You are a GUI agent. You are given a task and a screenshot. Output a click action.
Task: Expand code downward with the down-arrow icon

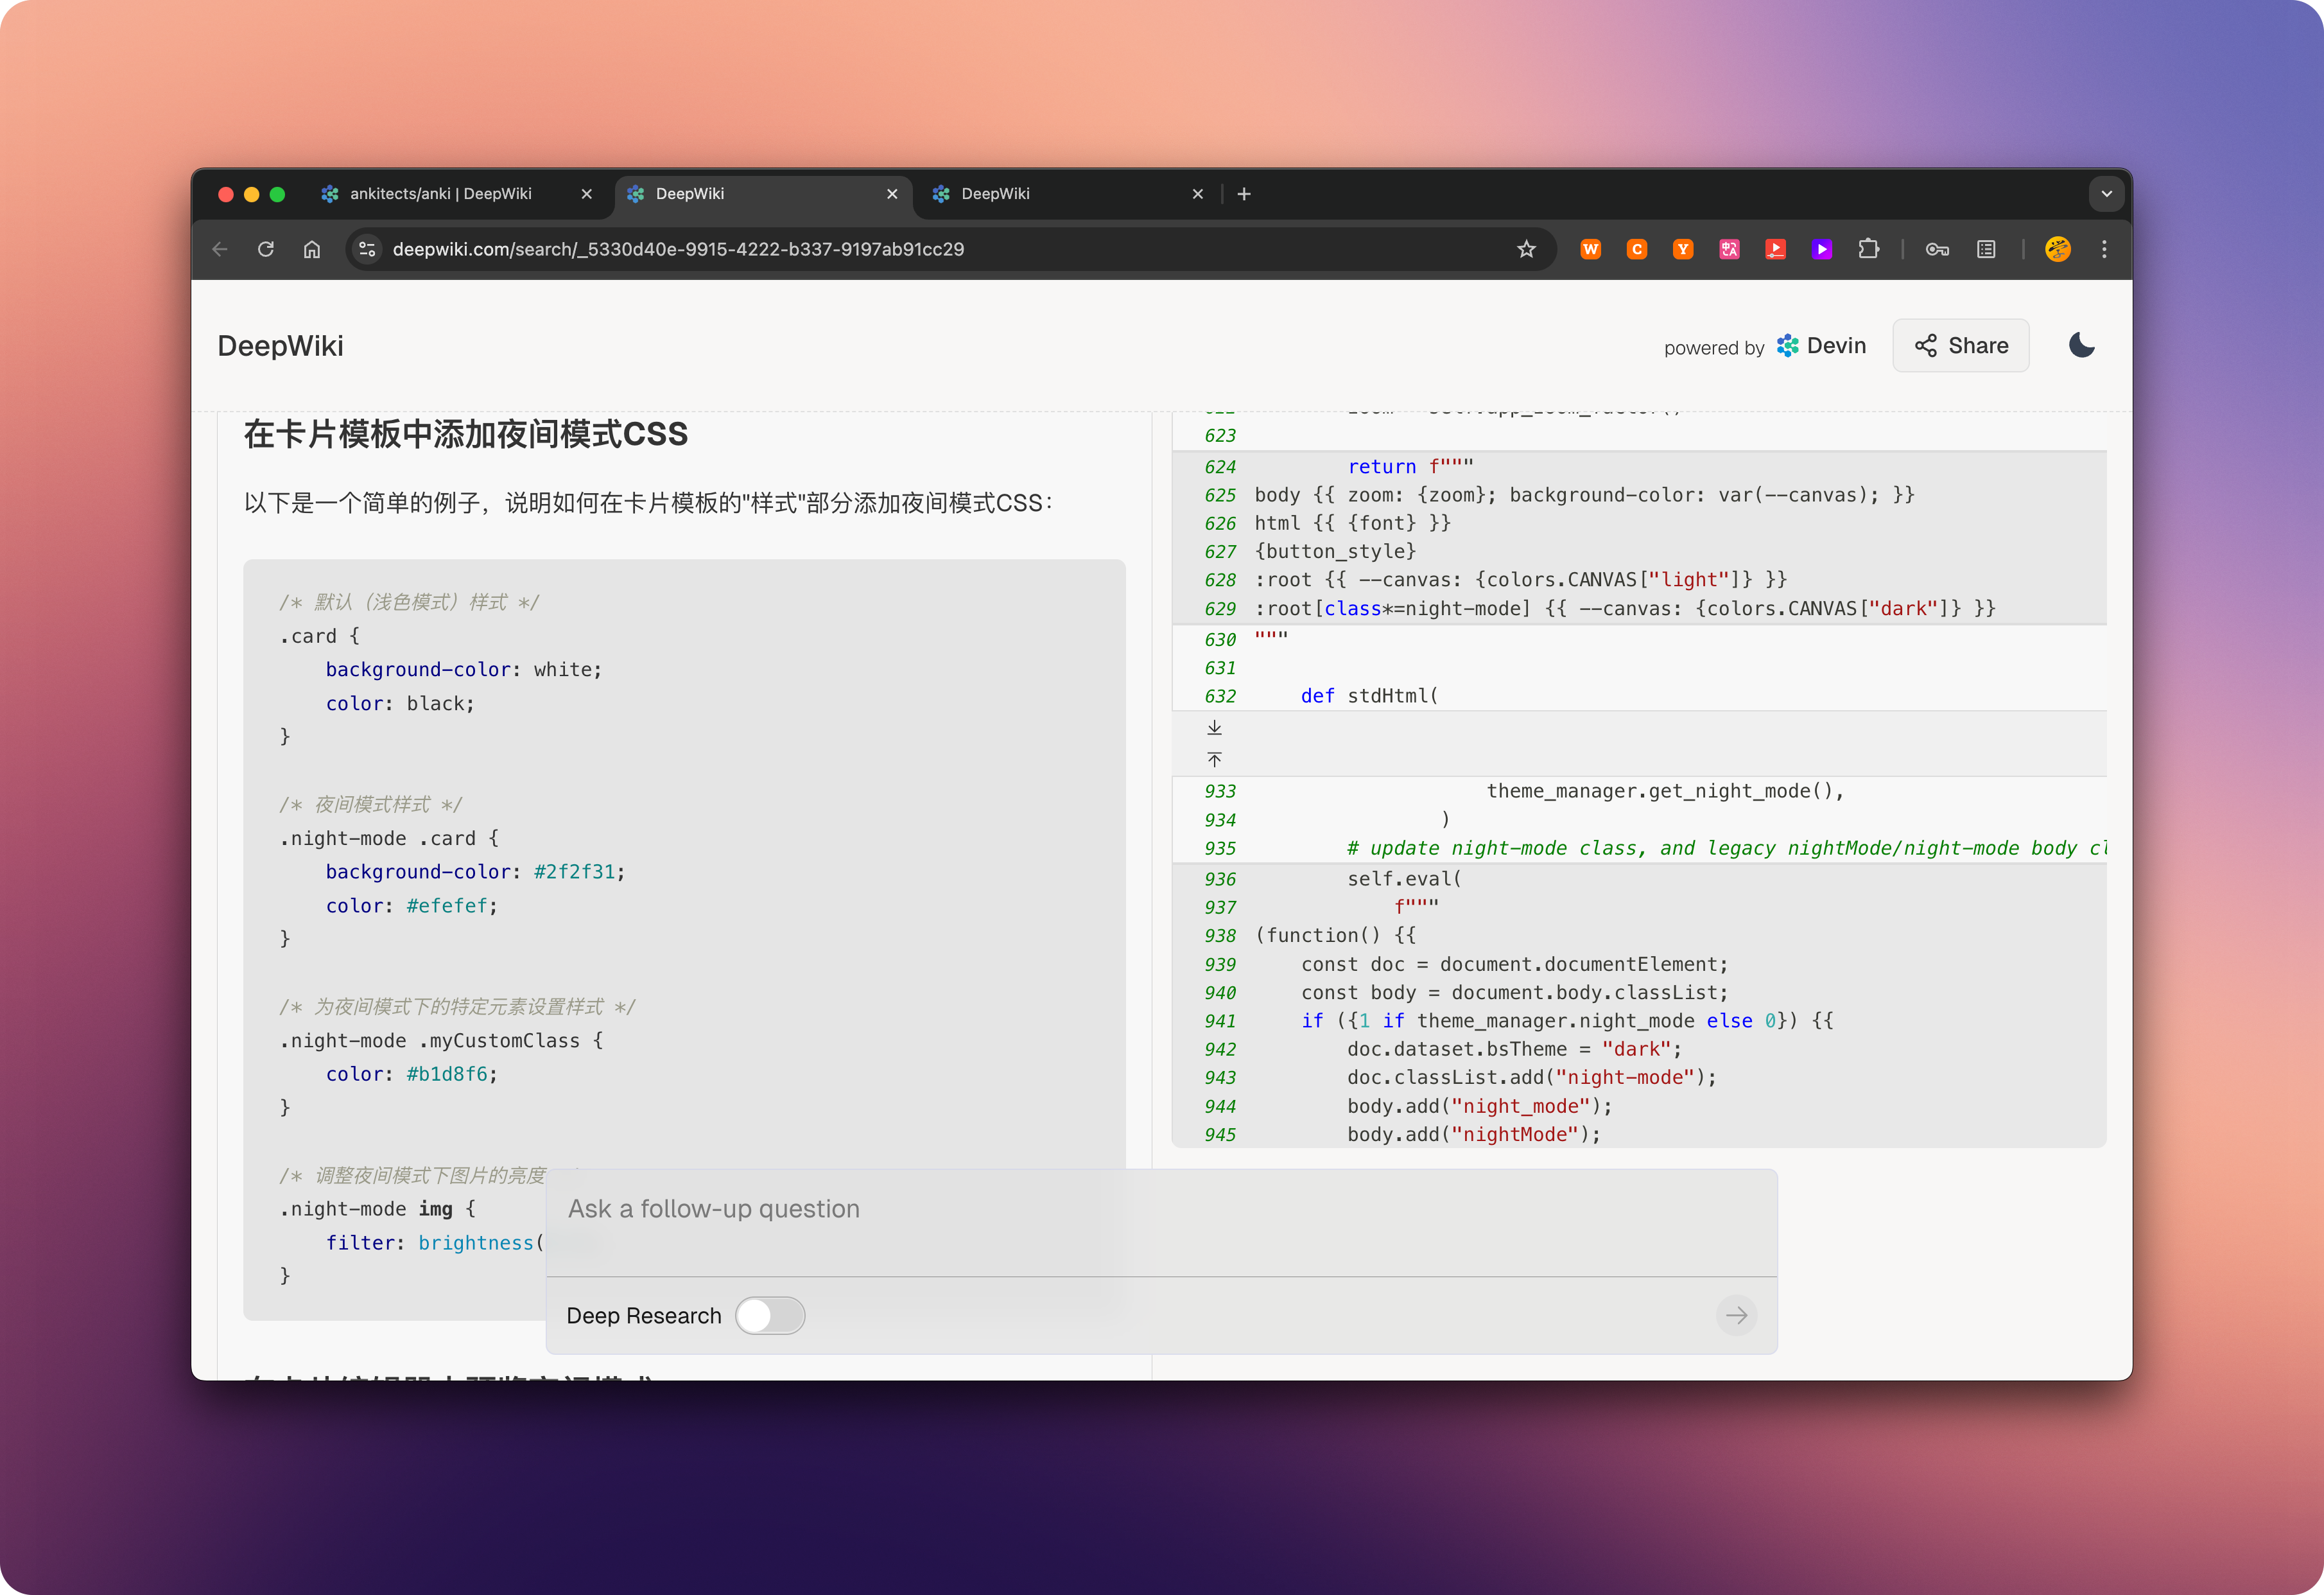tap(1214, 727)
